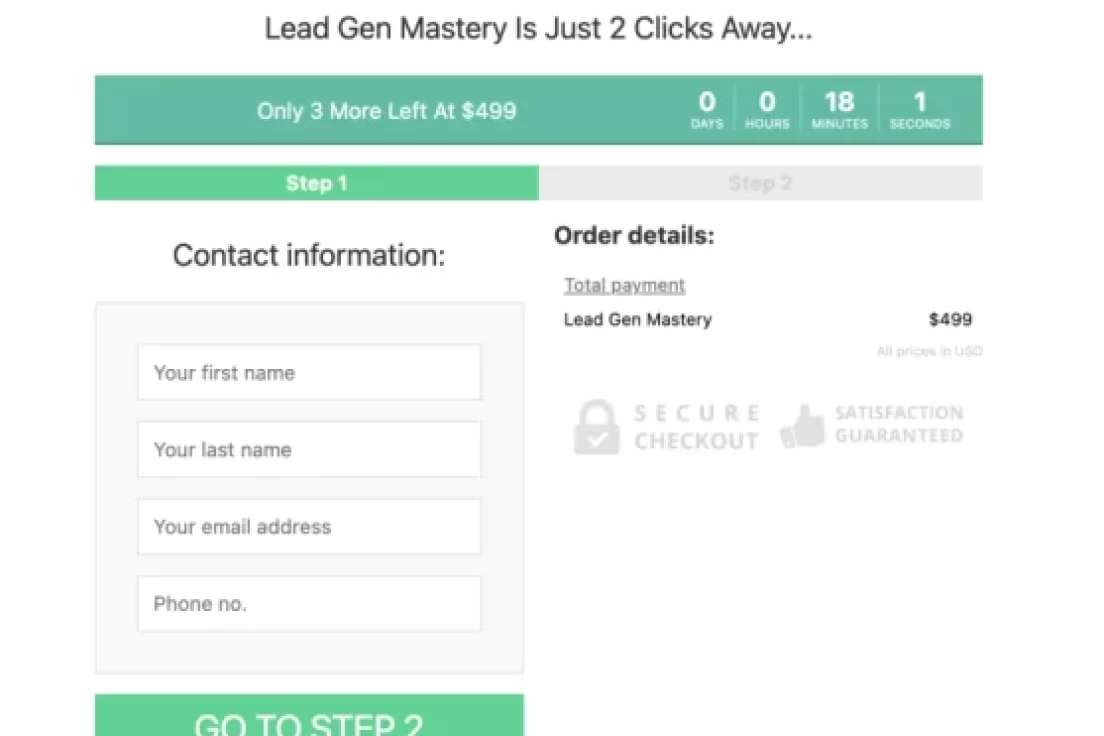Screen dimensions: 1104x736
Task: Click the Order details heading
Action: point(634,235)
